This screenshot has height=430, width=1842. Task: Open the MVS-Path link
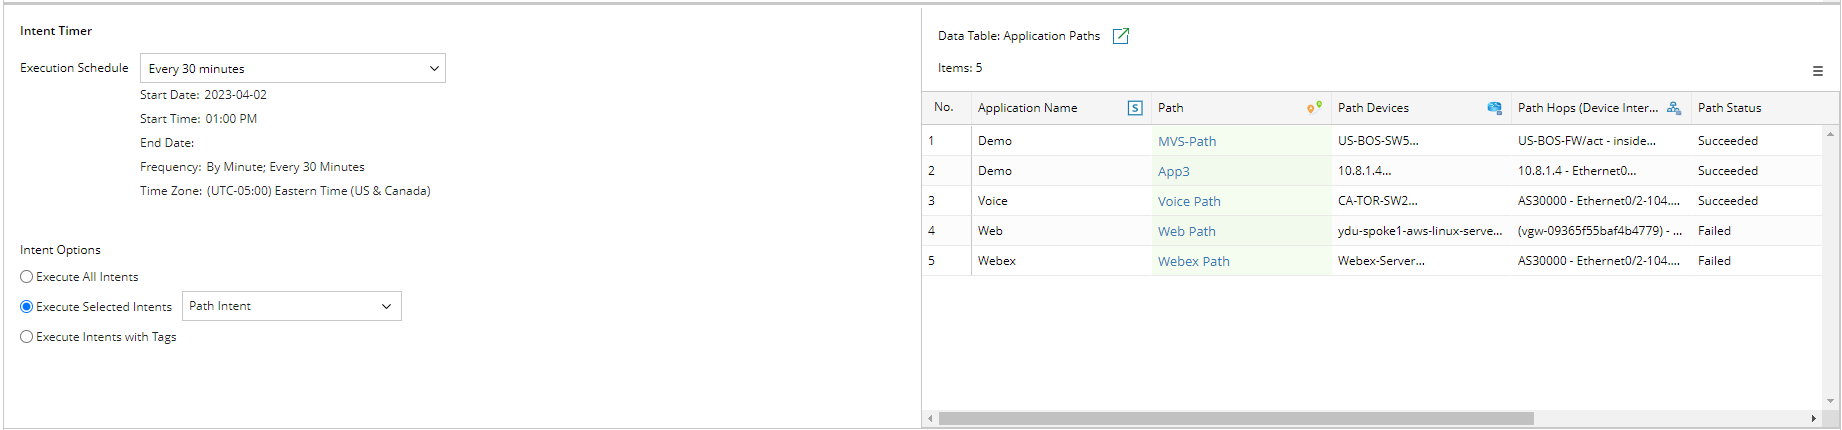1187,141
